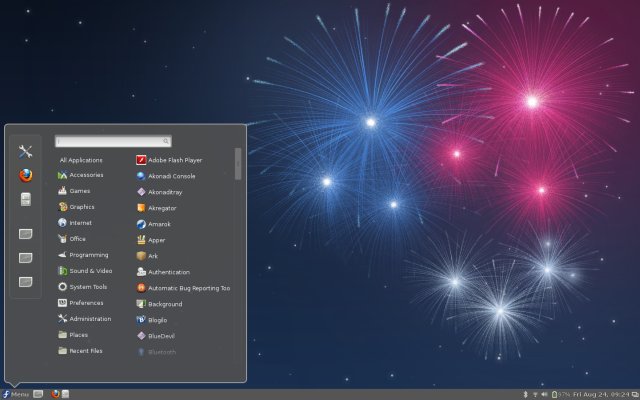
Task: Select the Preferences category
Action: [x=81, y=303]
